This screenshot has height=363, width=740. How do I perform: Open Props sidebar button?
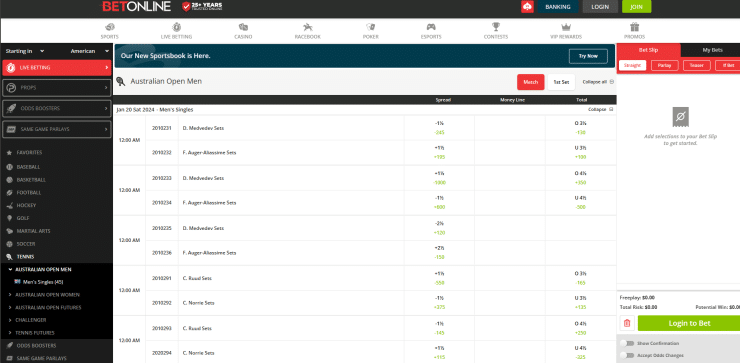pos(57,88)
